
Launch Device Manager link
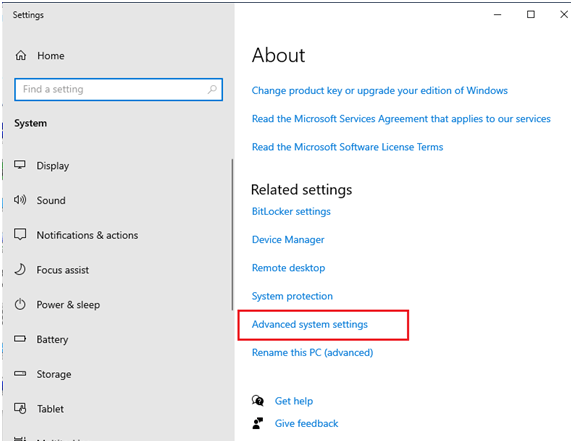pyautogui.click(x=288, y=239)
